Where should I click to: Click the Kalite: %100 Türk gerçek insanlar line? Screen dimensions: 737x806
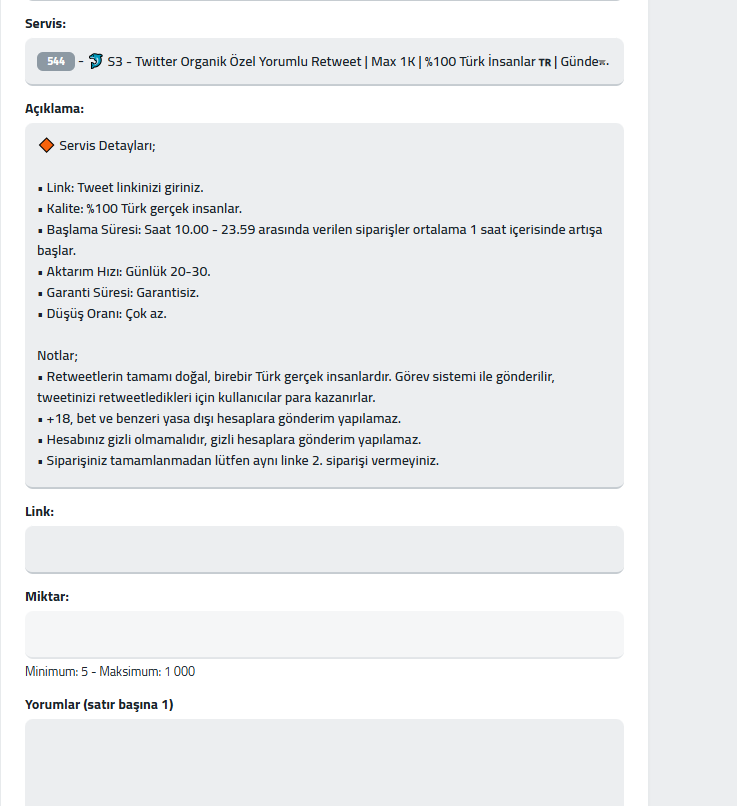(x=140, y=209)
